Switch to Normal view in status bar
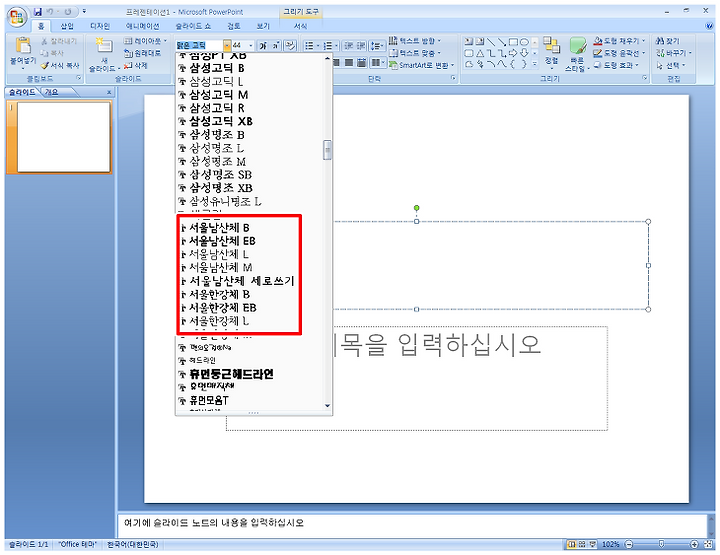Image resolution: width=720 pixels, height=555 pixels. (x=572, y=544)
